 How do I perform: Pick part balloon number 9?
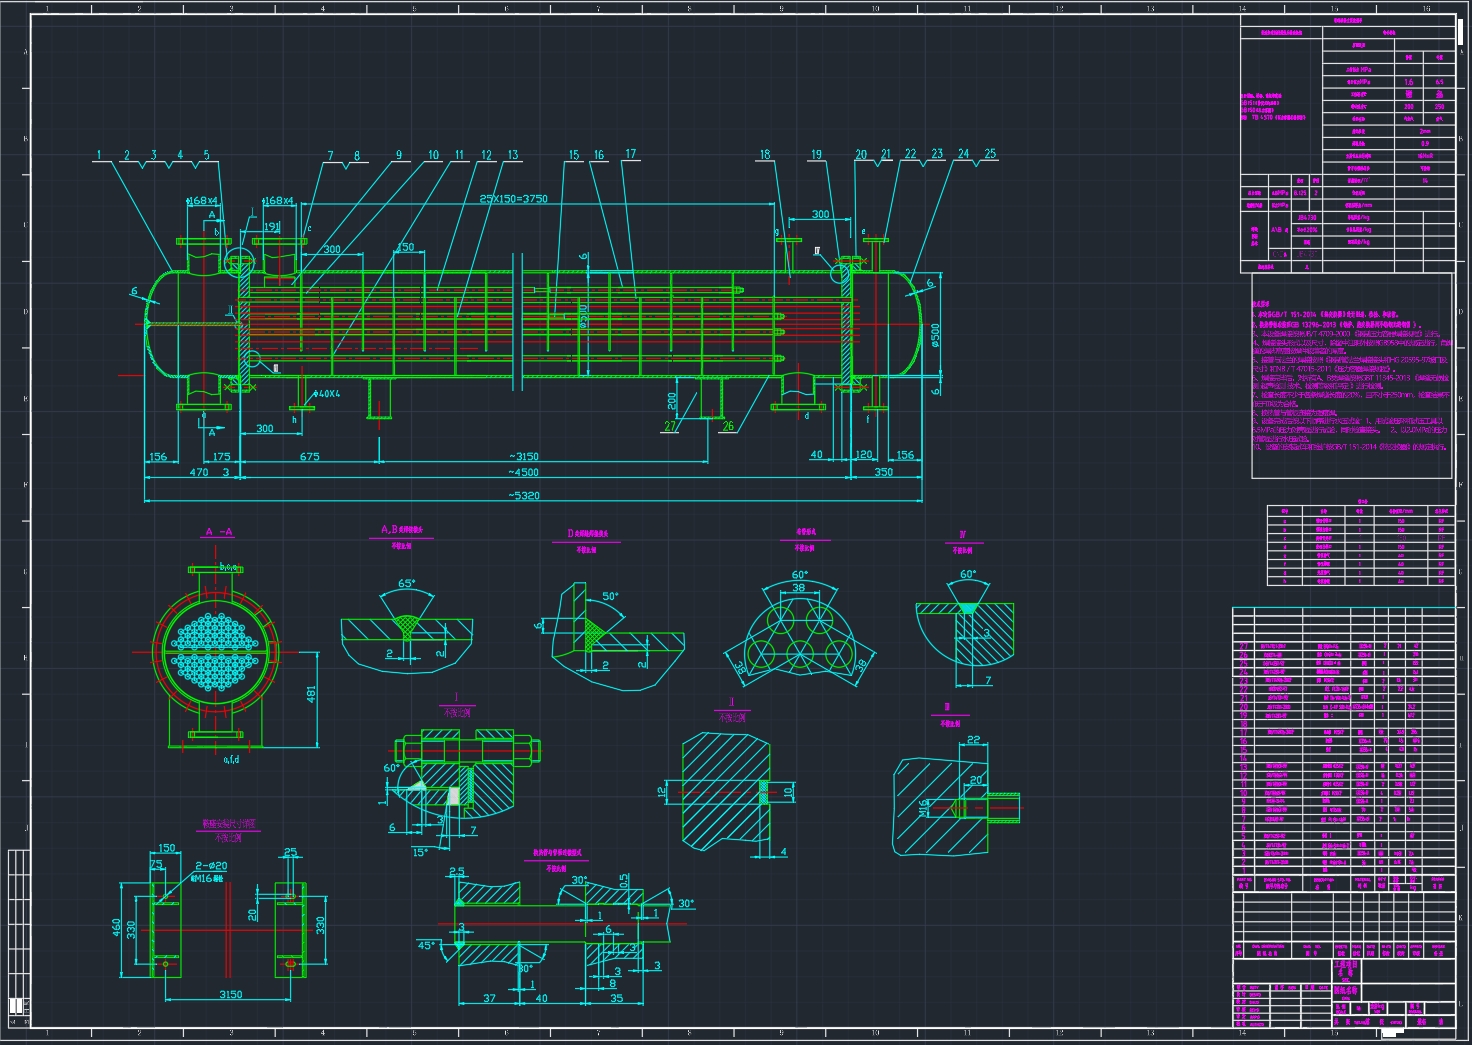pyautogui.click(x=399, y=155)
